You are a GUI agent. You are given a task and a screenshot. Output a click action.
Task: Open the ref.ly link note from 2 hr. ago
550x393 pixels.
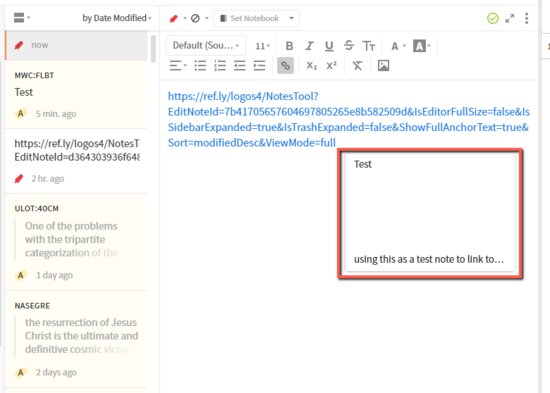pos(76,161)
